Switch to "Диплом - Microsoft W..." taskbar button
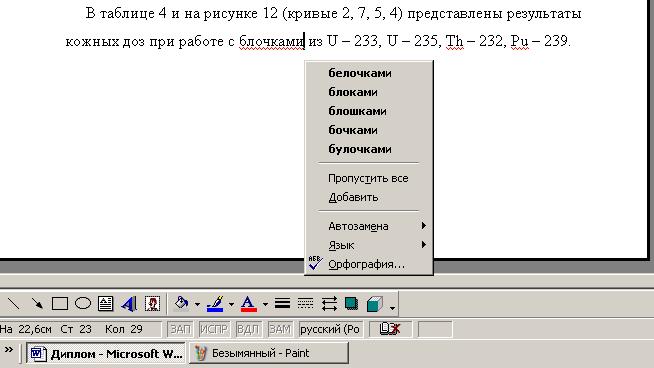Screen dimensions: 654x368 click(106, 353)
